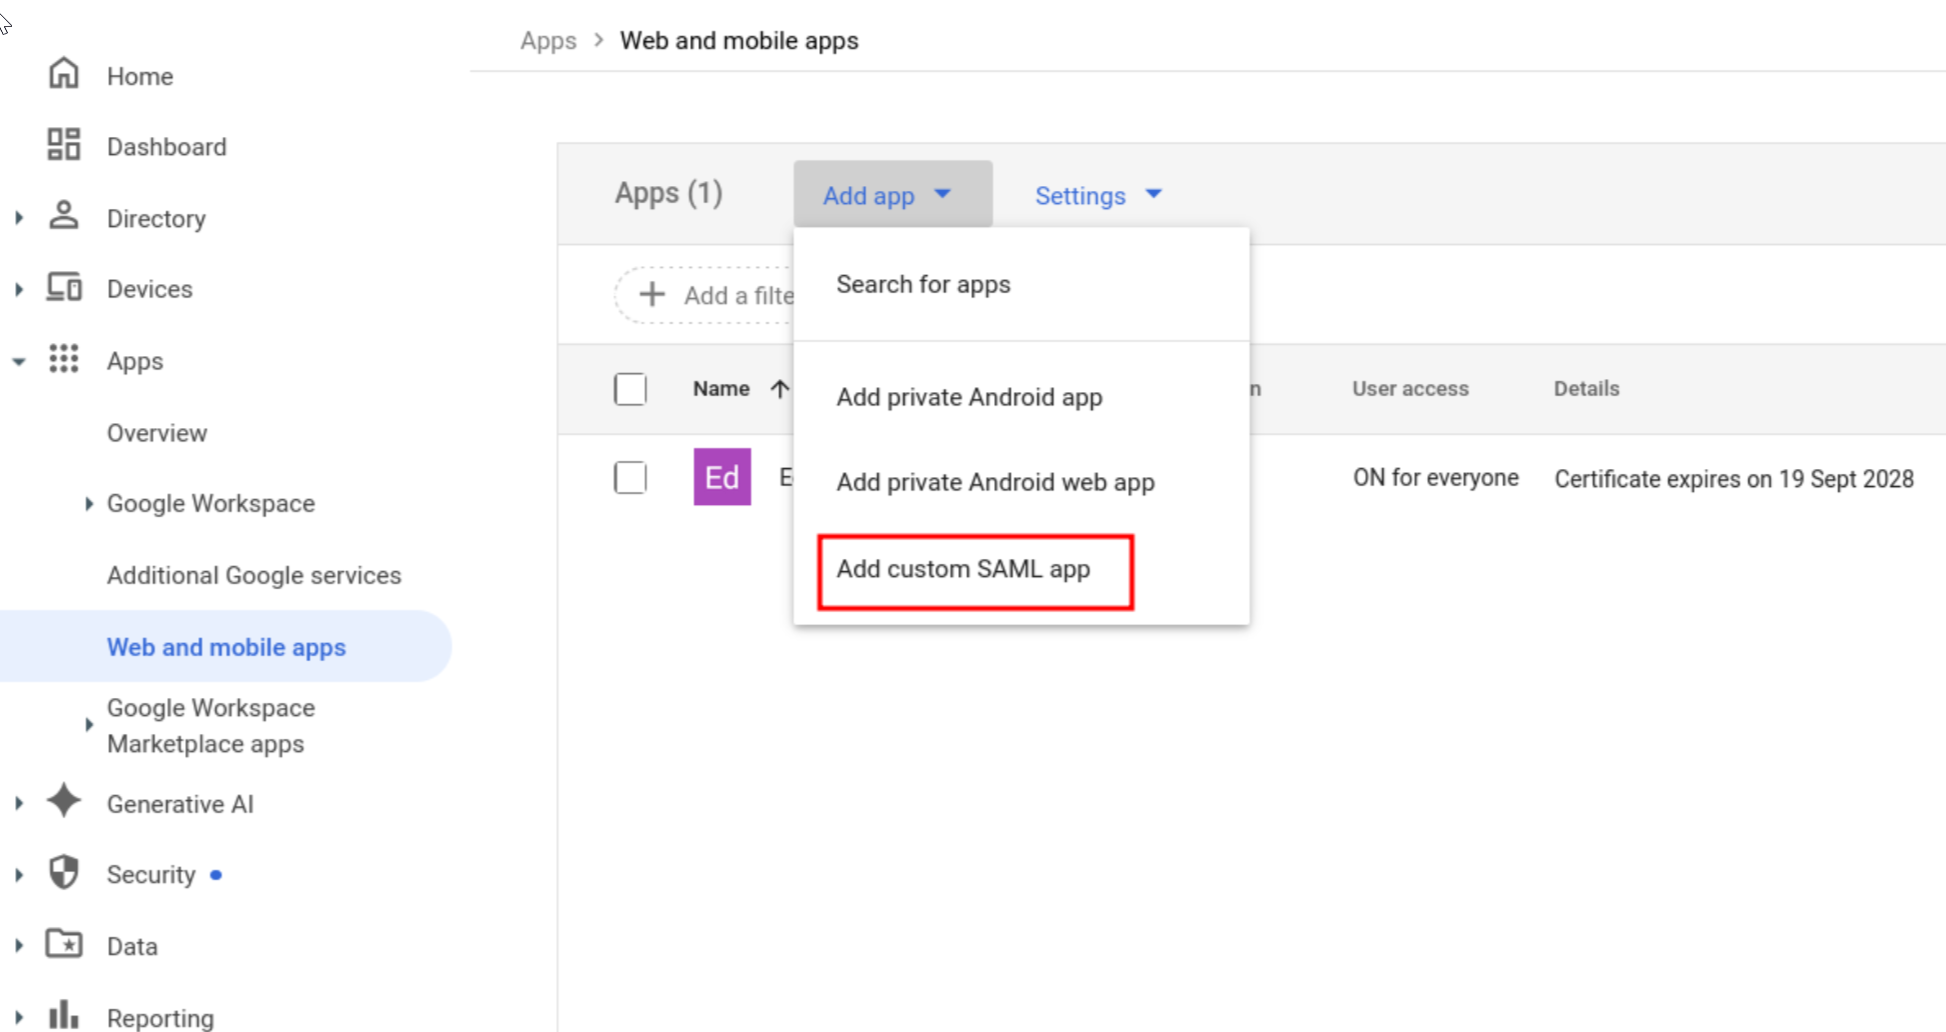Click the Name column header
Screen dimensions: 1946x1032
click(x=721, y=389)
